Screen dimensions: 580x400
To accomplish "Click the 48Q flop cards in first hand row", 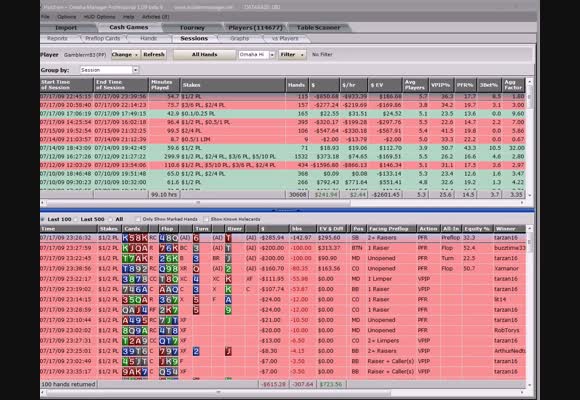I will click(x=169, y=238).
